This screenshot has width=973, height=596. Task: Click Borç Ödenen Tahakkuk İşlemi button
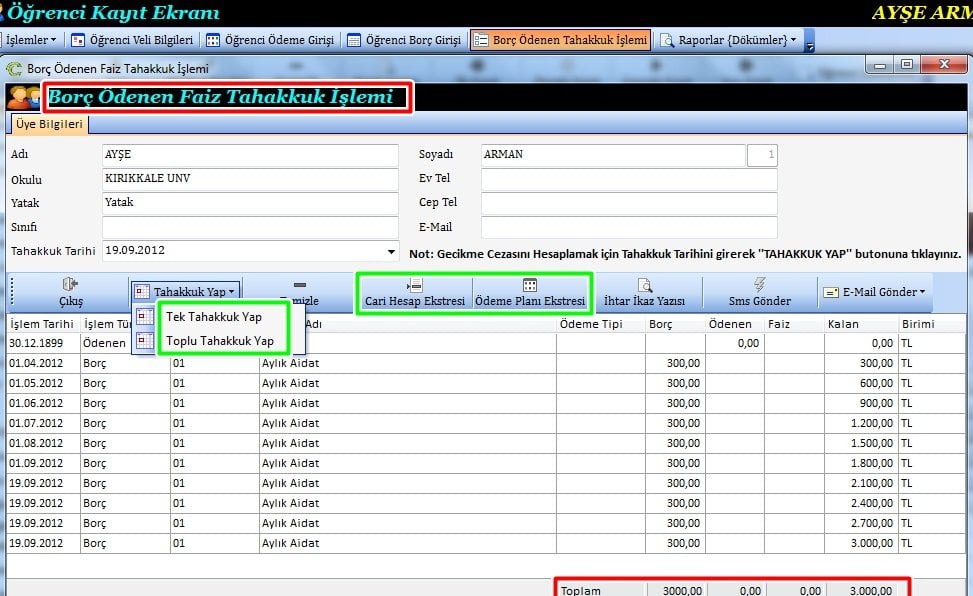coord(560,40)
